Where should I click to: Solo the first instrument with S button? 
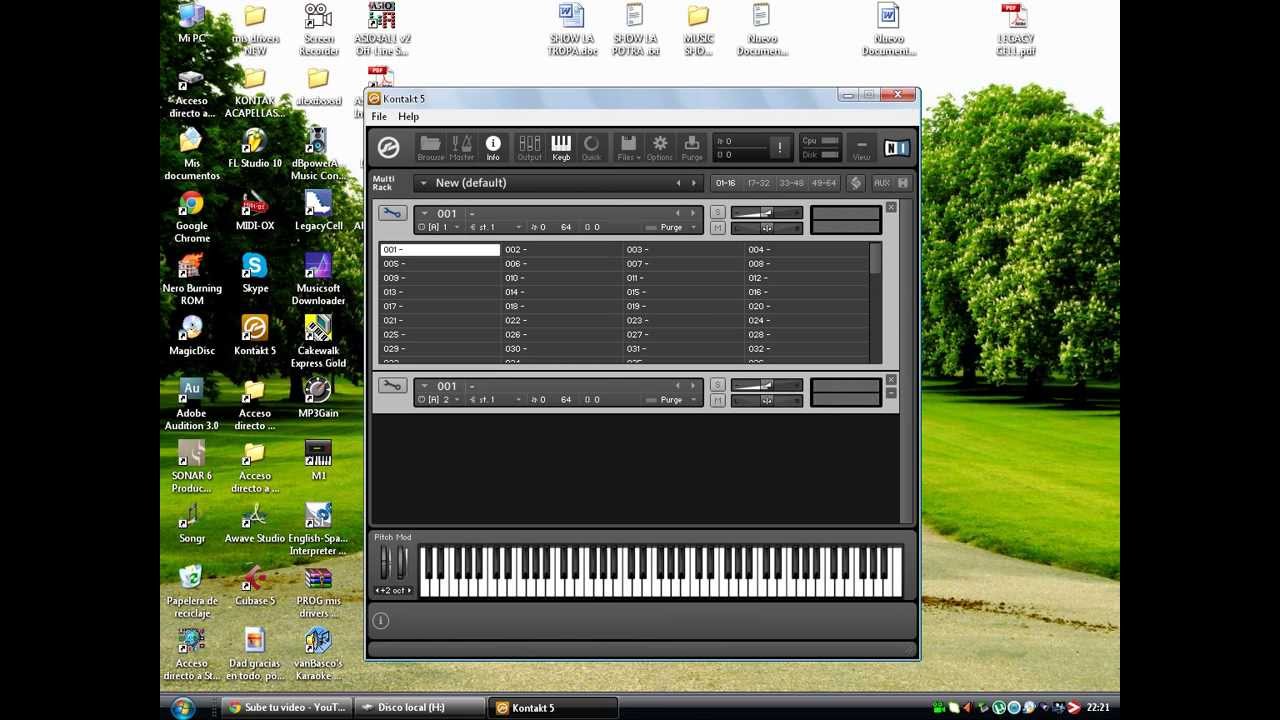(x=717, y=213)
